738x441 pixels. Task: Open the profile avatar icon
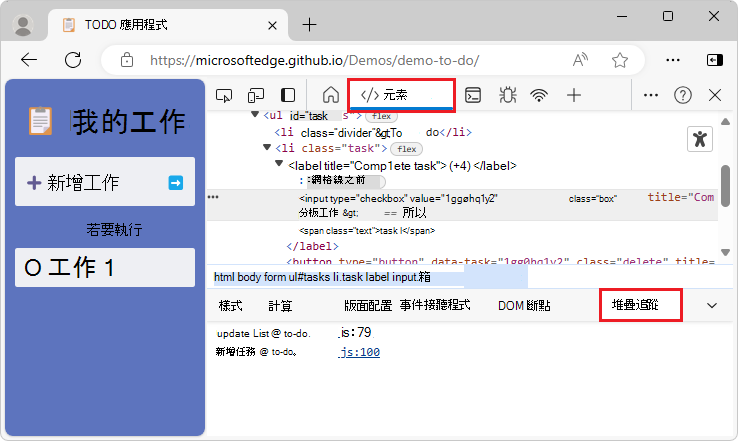pyautogui.click(x=23, y=25)
